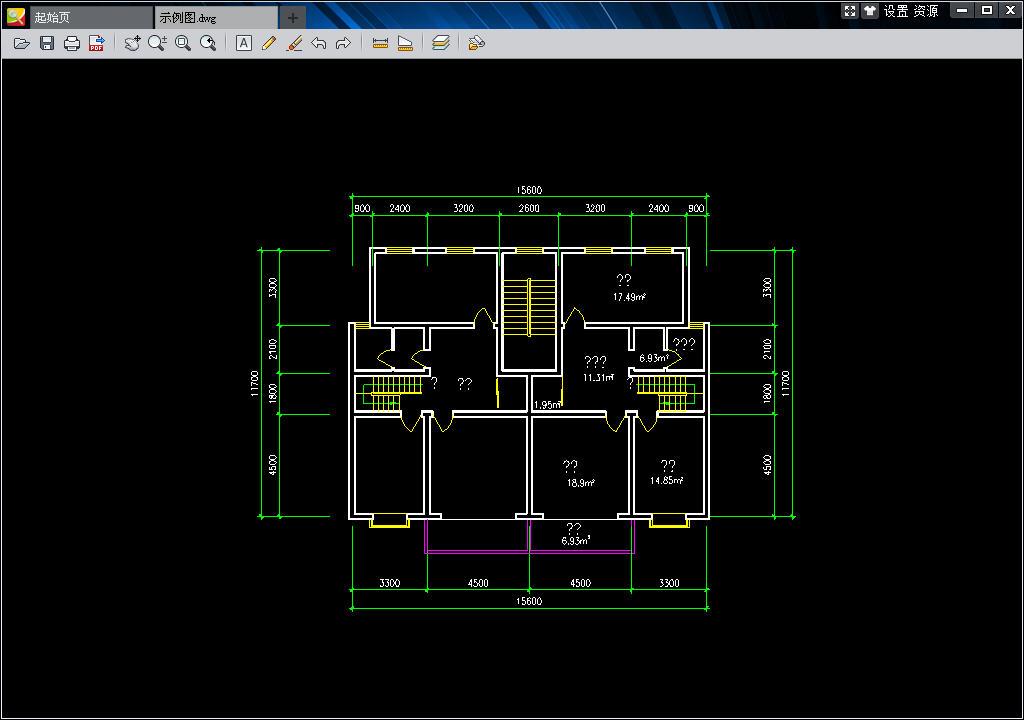1024x720 pixels.
Task: Undo the last action
Action: tap(319, 43)
